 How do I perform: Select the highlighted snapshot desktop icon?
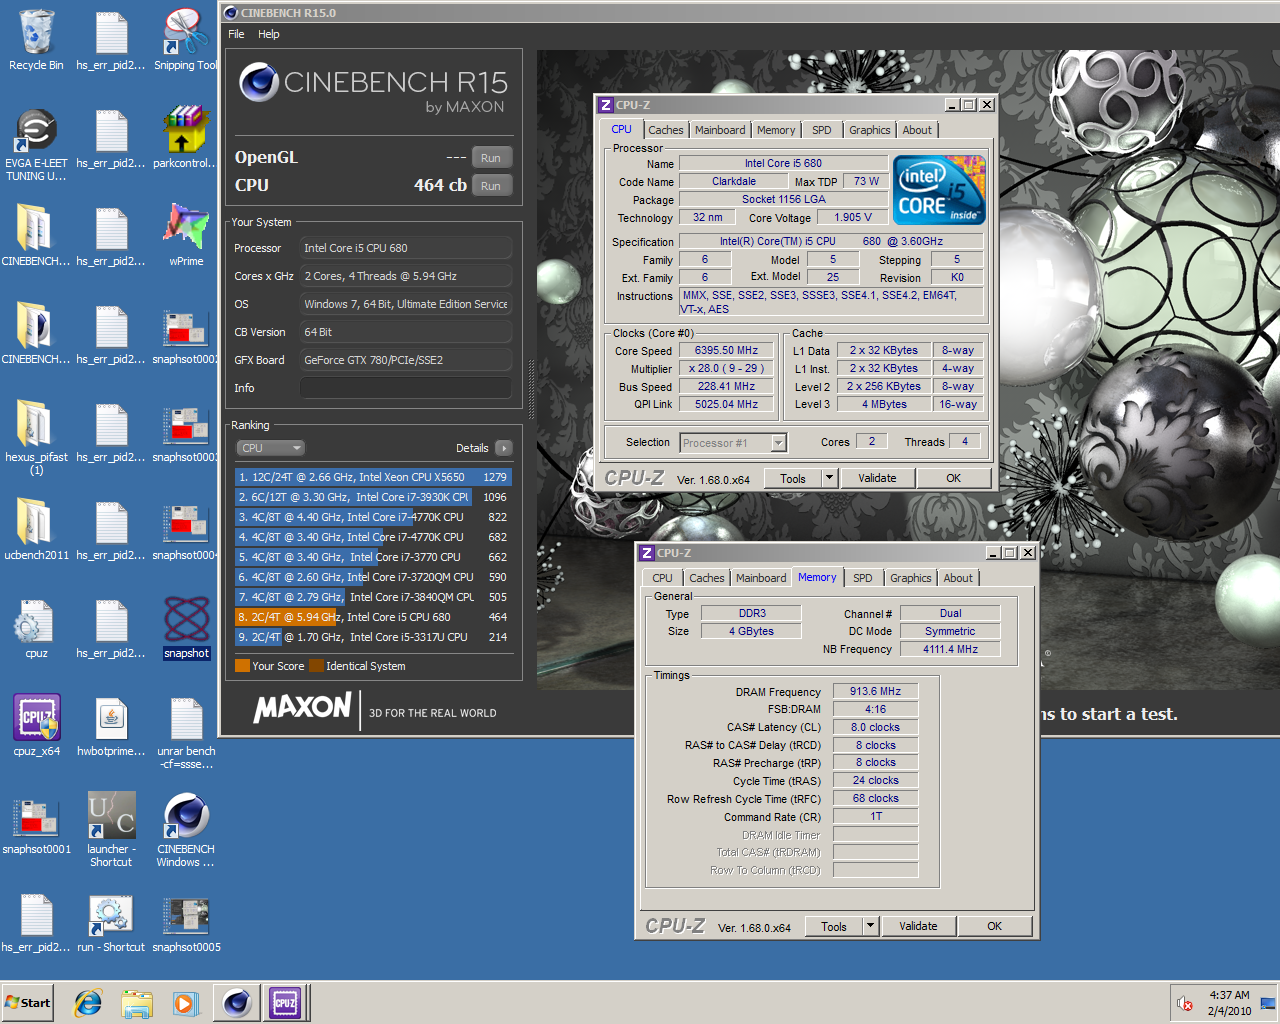point(186,628)
